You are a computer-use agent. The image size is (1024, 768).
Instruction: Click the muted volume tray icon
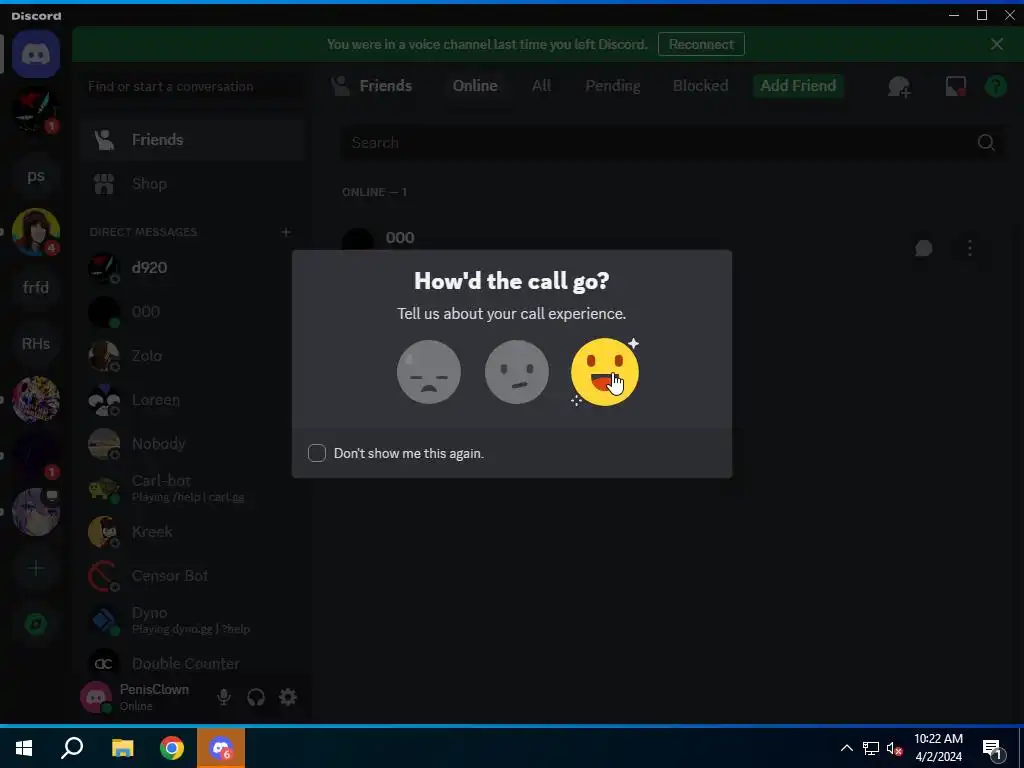(894, 748)
